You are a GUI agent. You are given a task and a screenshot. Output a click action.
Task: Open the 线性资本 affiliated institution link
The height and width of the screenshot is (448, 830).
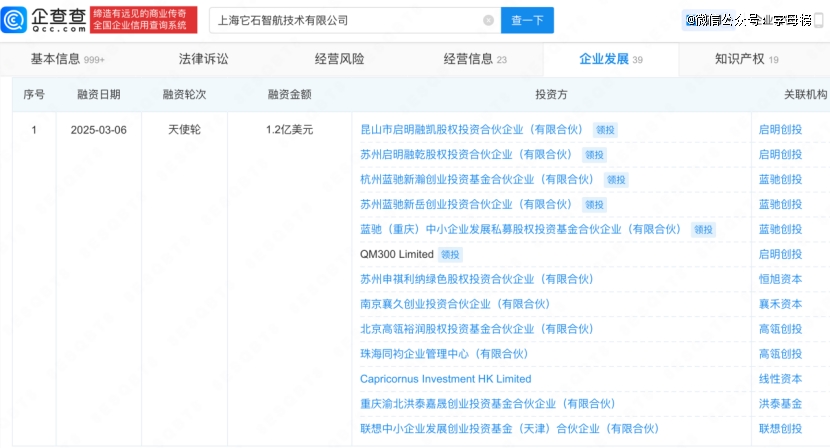[780, 379]
